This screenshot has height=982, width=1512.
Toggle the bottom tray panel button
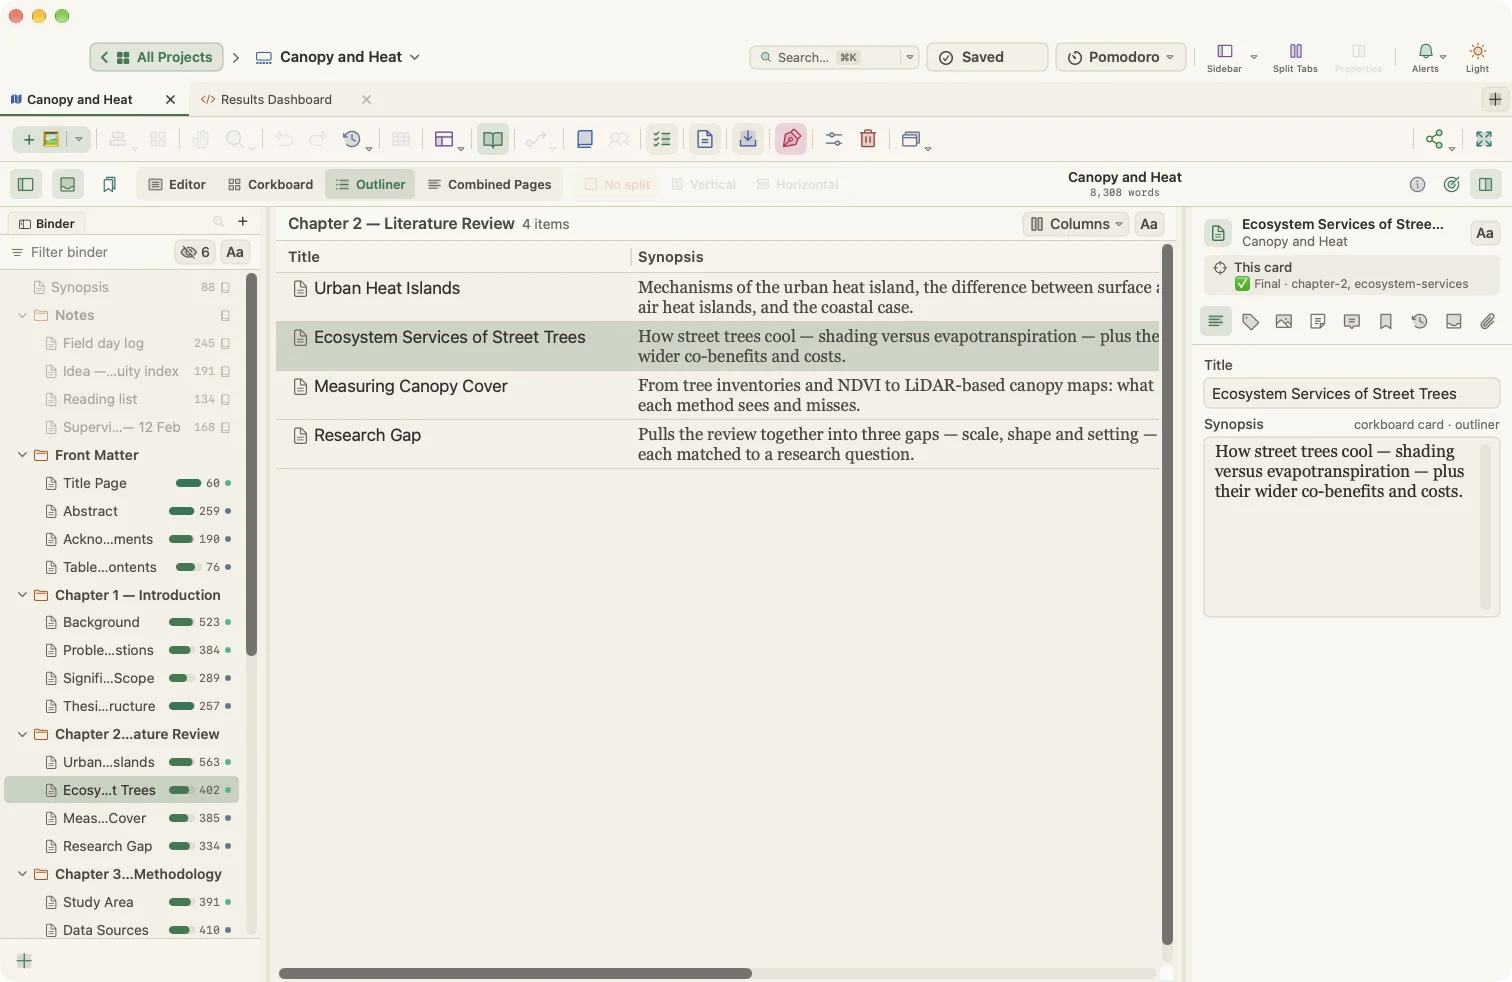(x=67, y=184)
